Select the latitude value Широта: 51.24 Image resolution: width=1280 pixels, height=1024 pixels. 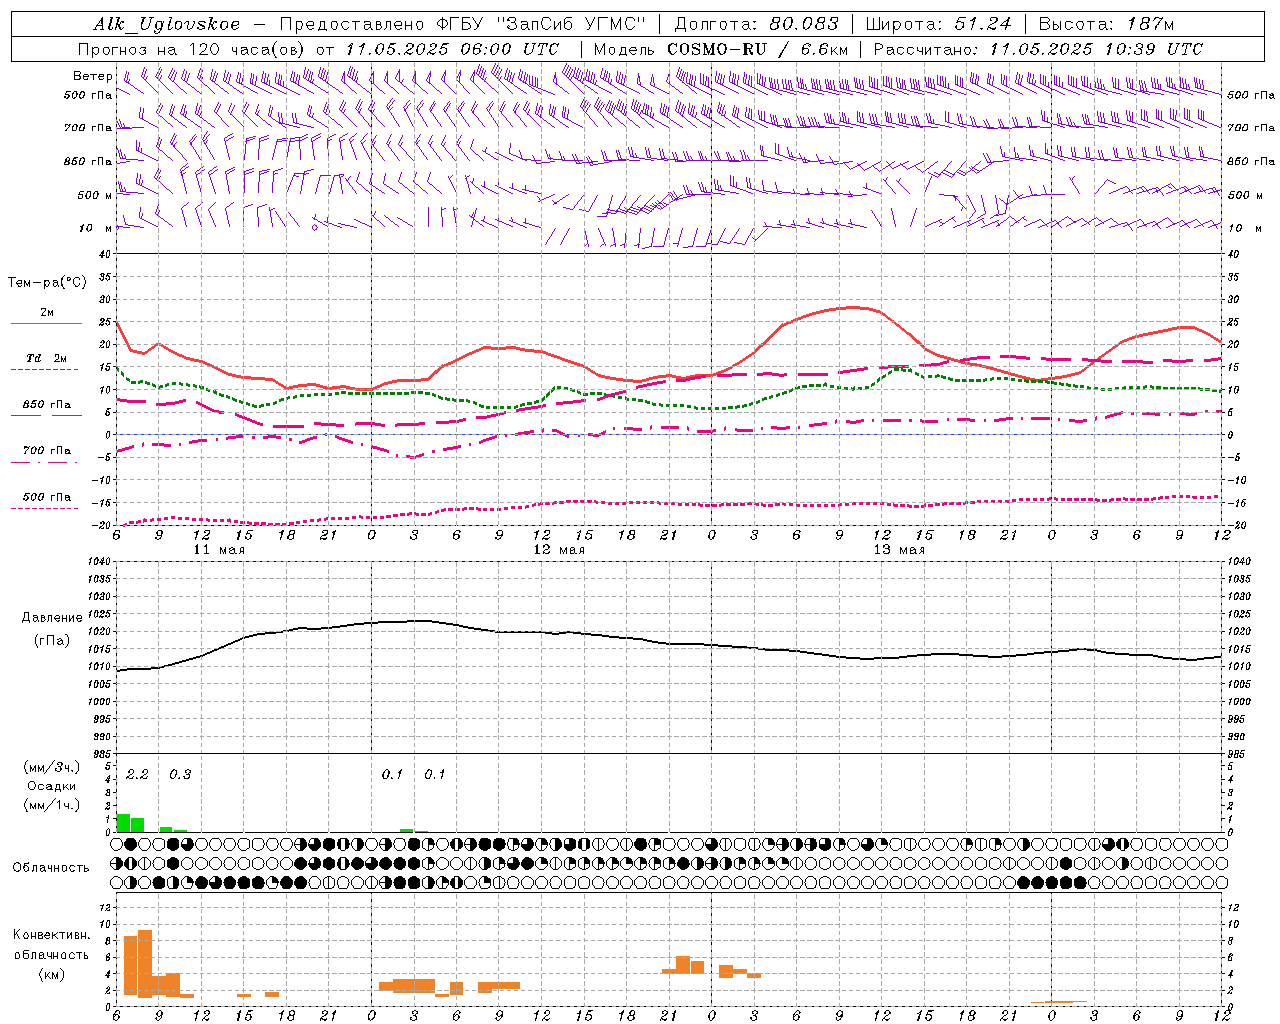click(x=938, y=24)
